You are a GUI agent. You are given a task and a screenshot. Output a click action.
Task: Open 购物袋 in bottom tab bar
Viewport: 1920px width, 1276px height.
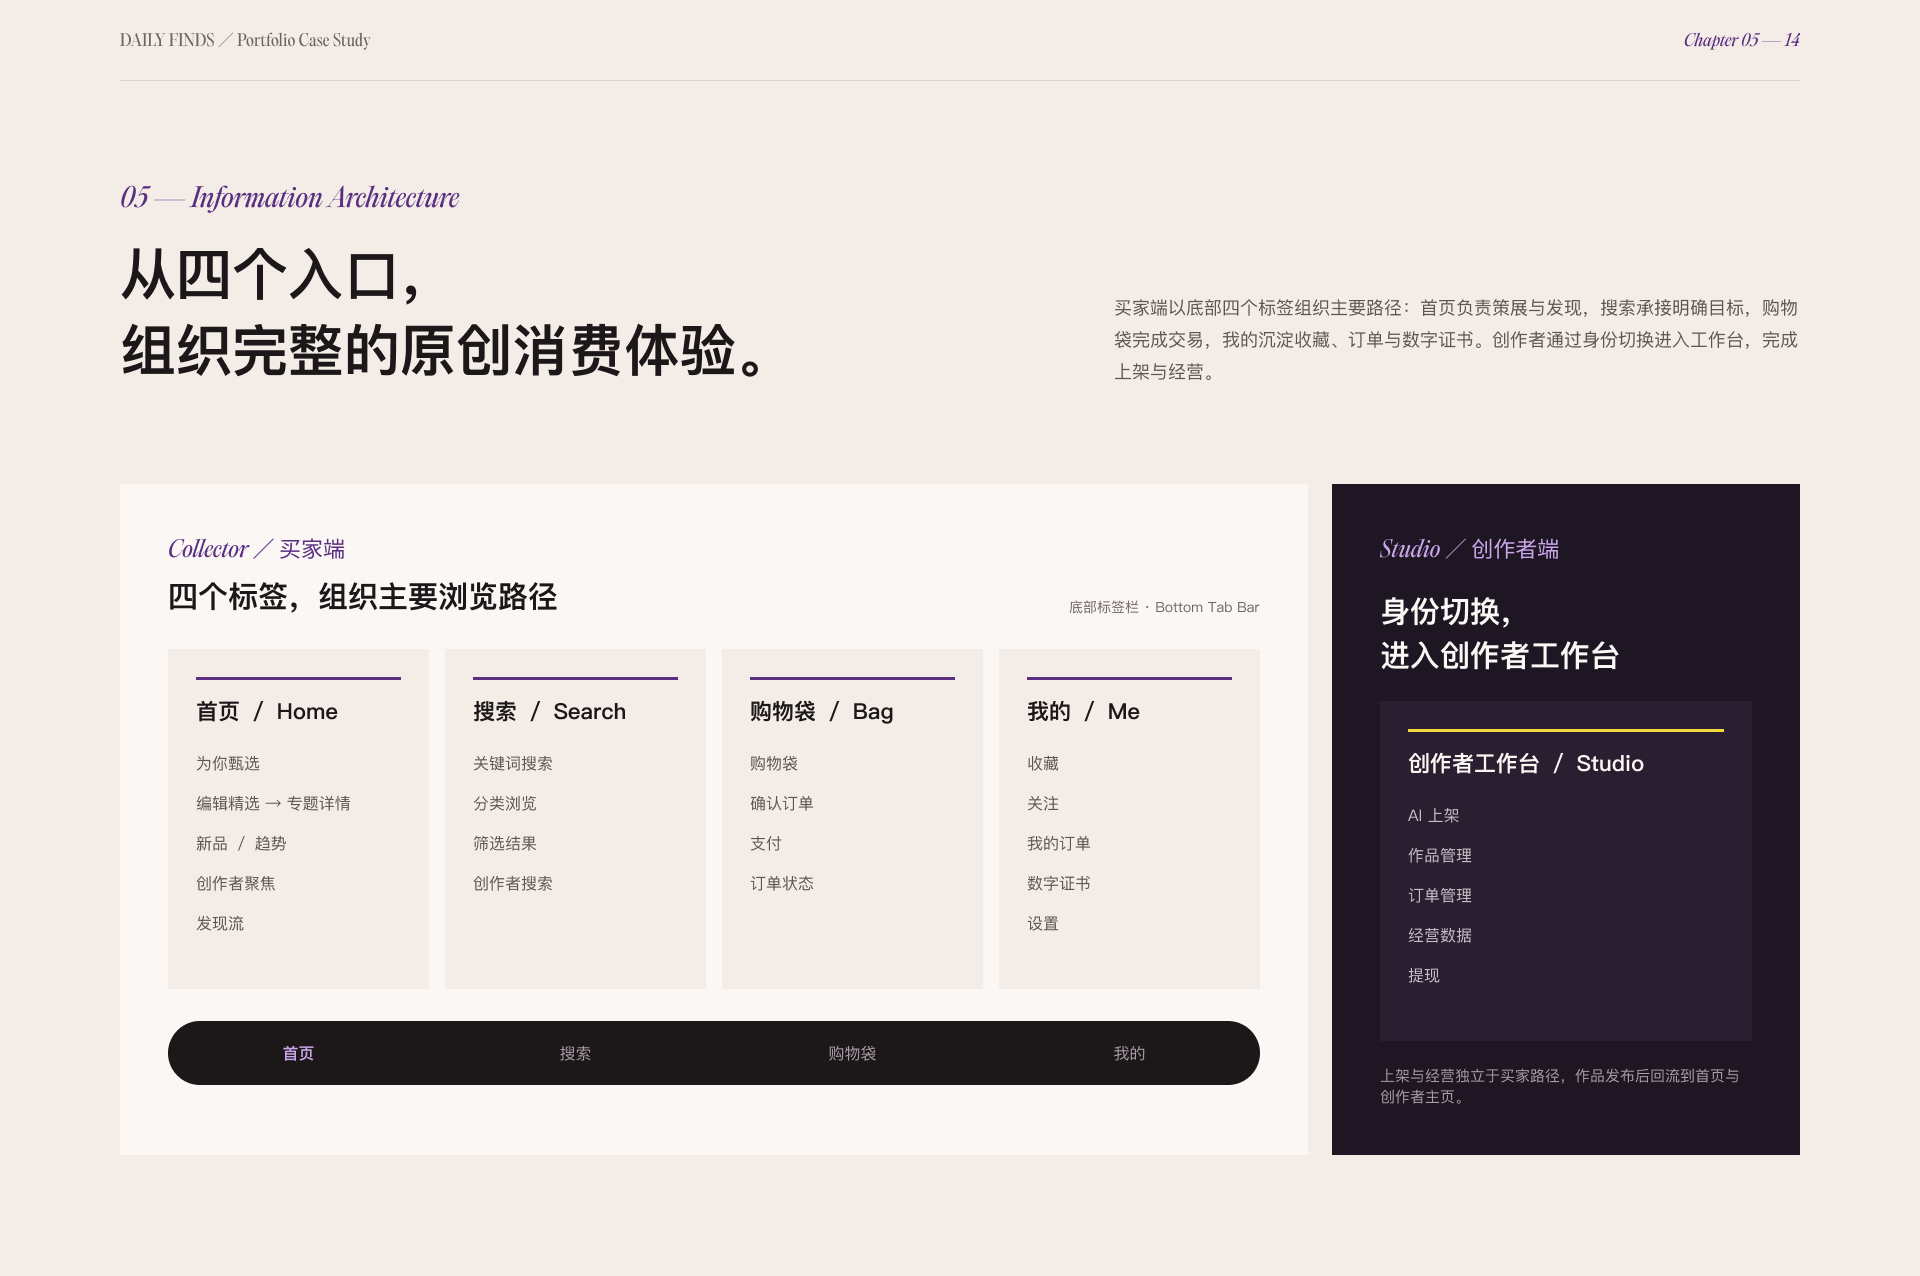pos(852,1053)
